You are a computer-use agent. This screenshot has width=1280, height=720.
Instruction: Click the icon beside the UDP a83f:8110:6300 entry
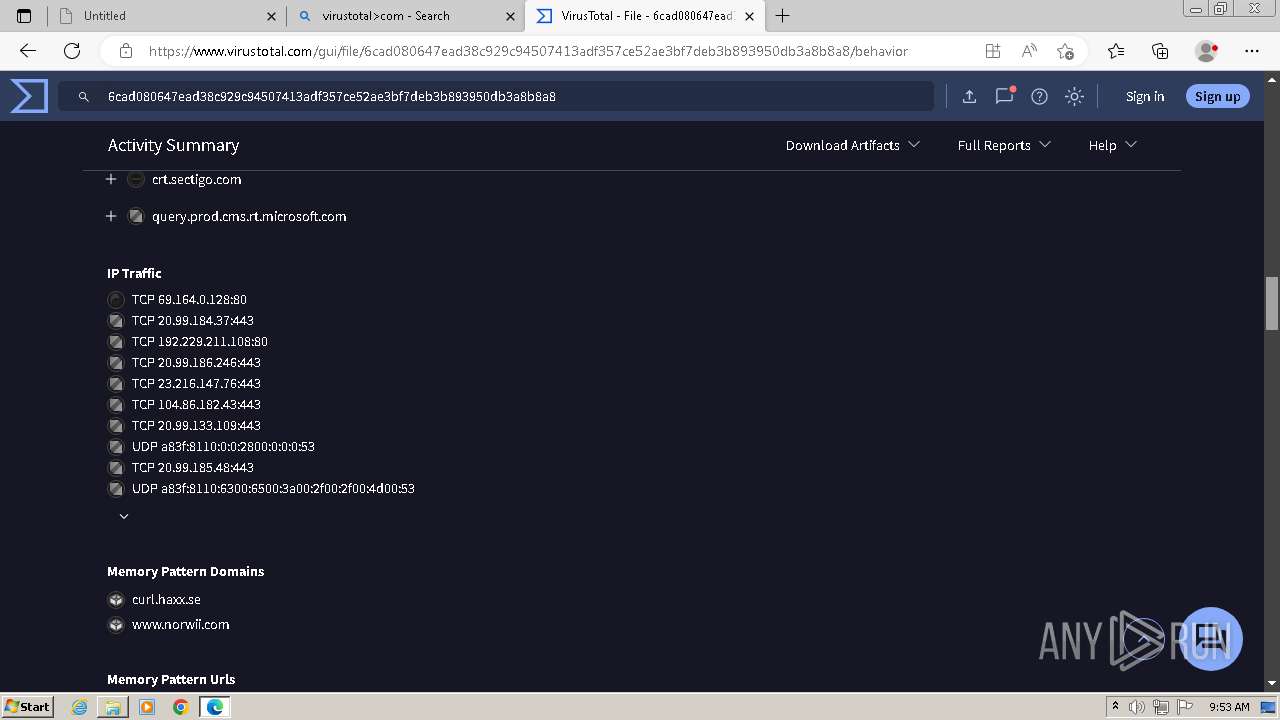point(116,488)
